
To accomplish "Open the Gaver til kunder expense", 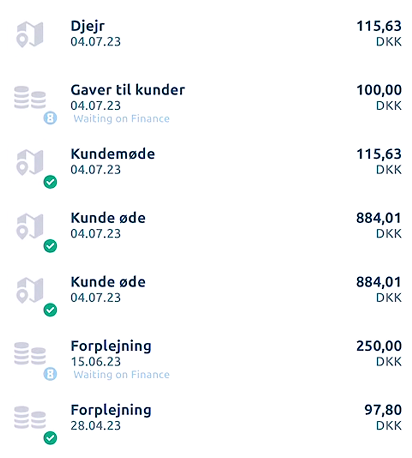I will point(206,103).
